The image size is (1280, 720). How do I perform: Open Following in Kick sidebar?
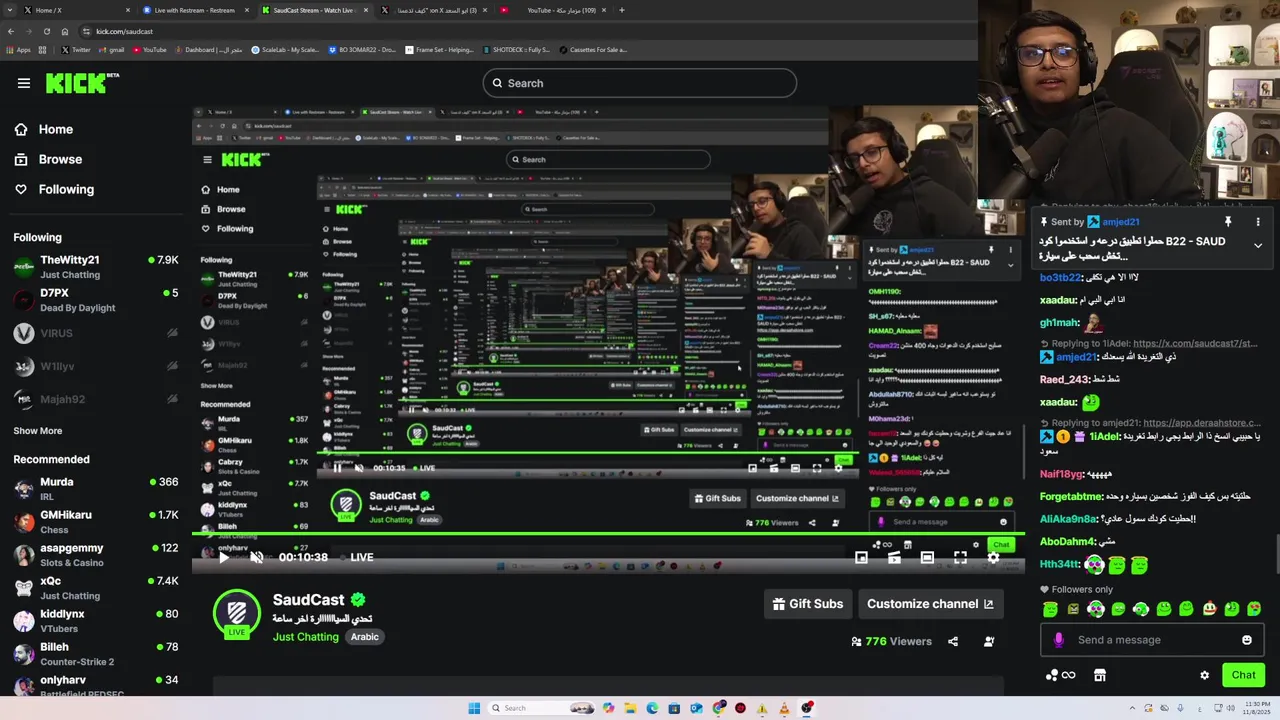(x=54, y=189)
